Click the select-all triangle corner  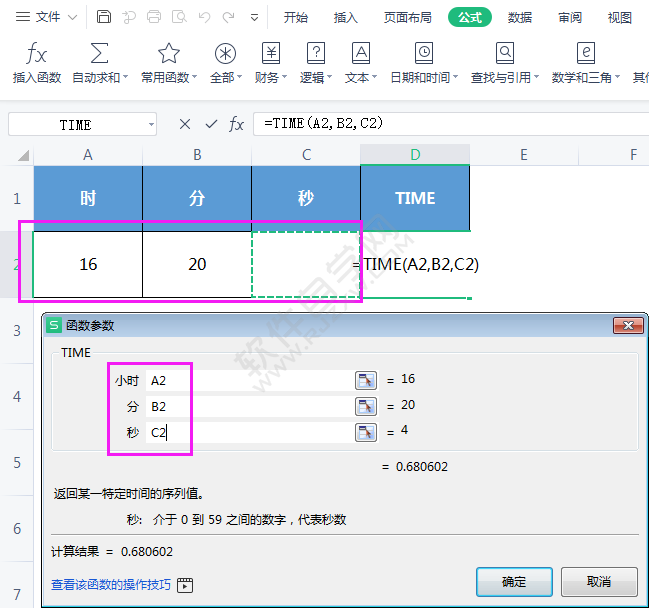click(23, 155)
